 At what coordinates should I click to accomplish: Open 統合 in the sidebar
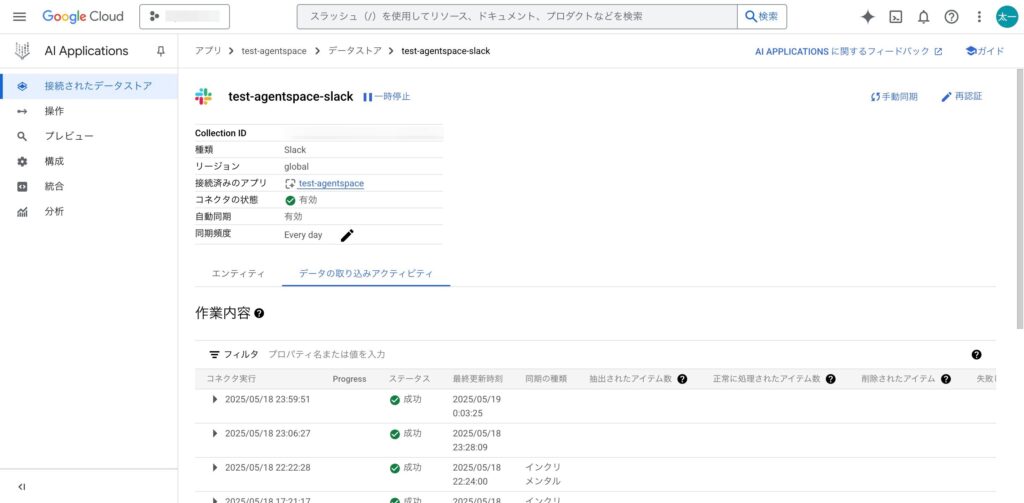(x=89, y=186)
